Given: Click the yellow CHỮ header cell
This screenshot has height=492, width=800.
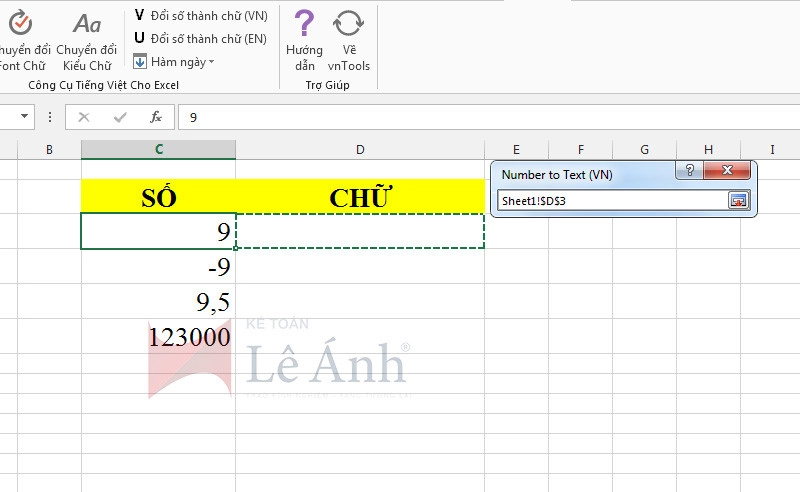Looking at the screenshot, I should 360,196.
